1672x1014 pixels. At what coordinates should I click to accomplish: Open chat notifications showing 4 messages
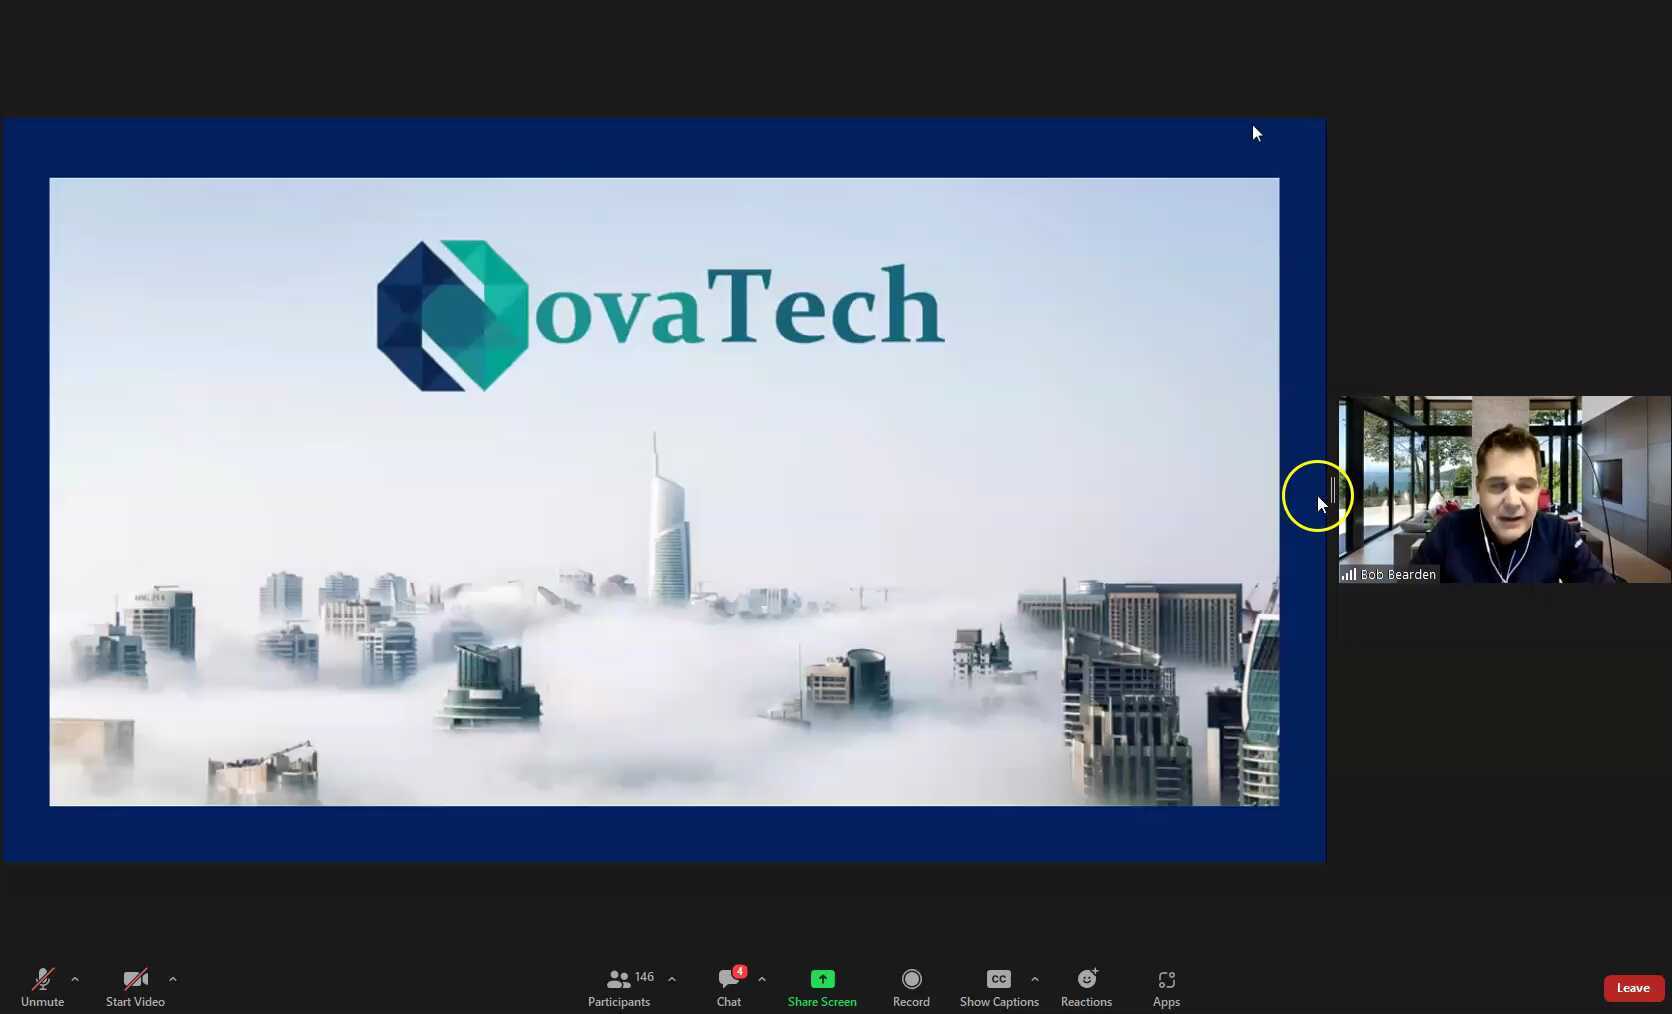tap(739, 972)
